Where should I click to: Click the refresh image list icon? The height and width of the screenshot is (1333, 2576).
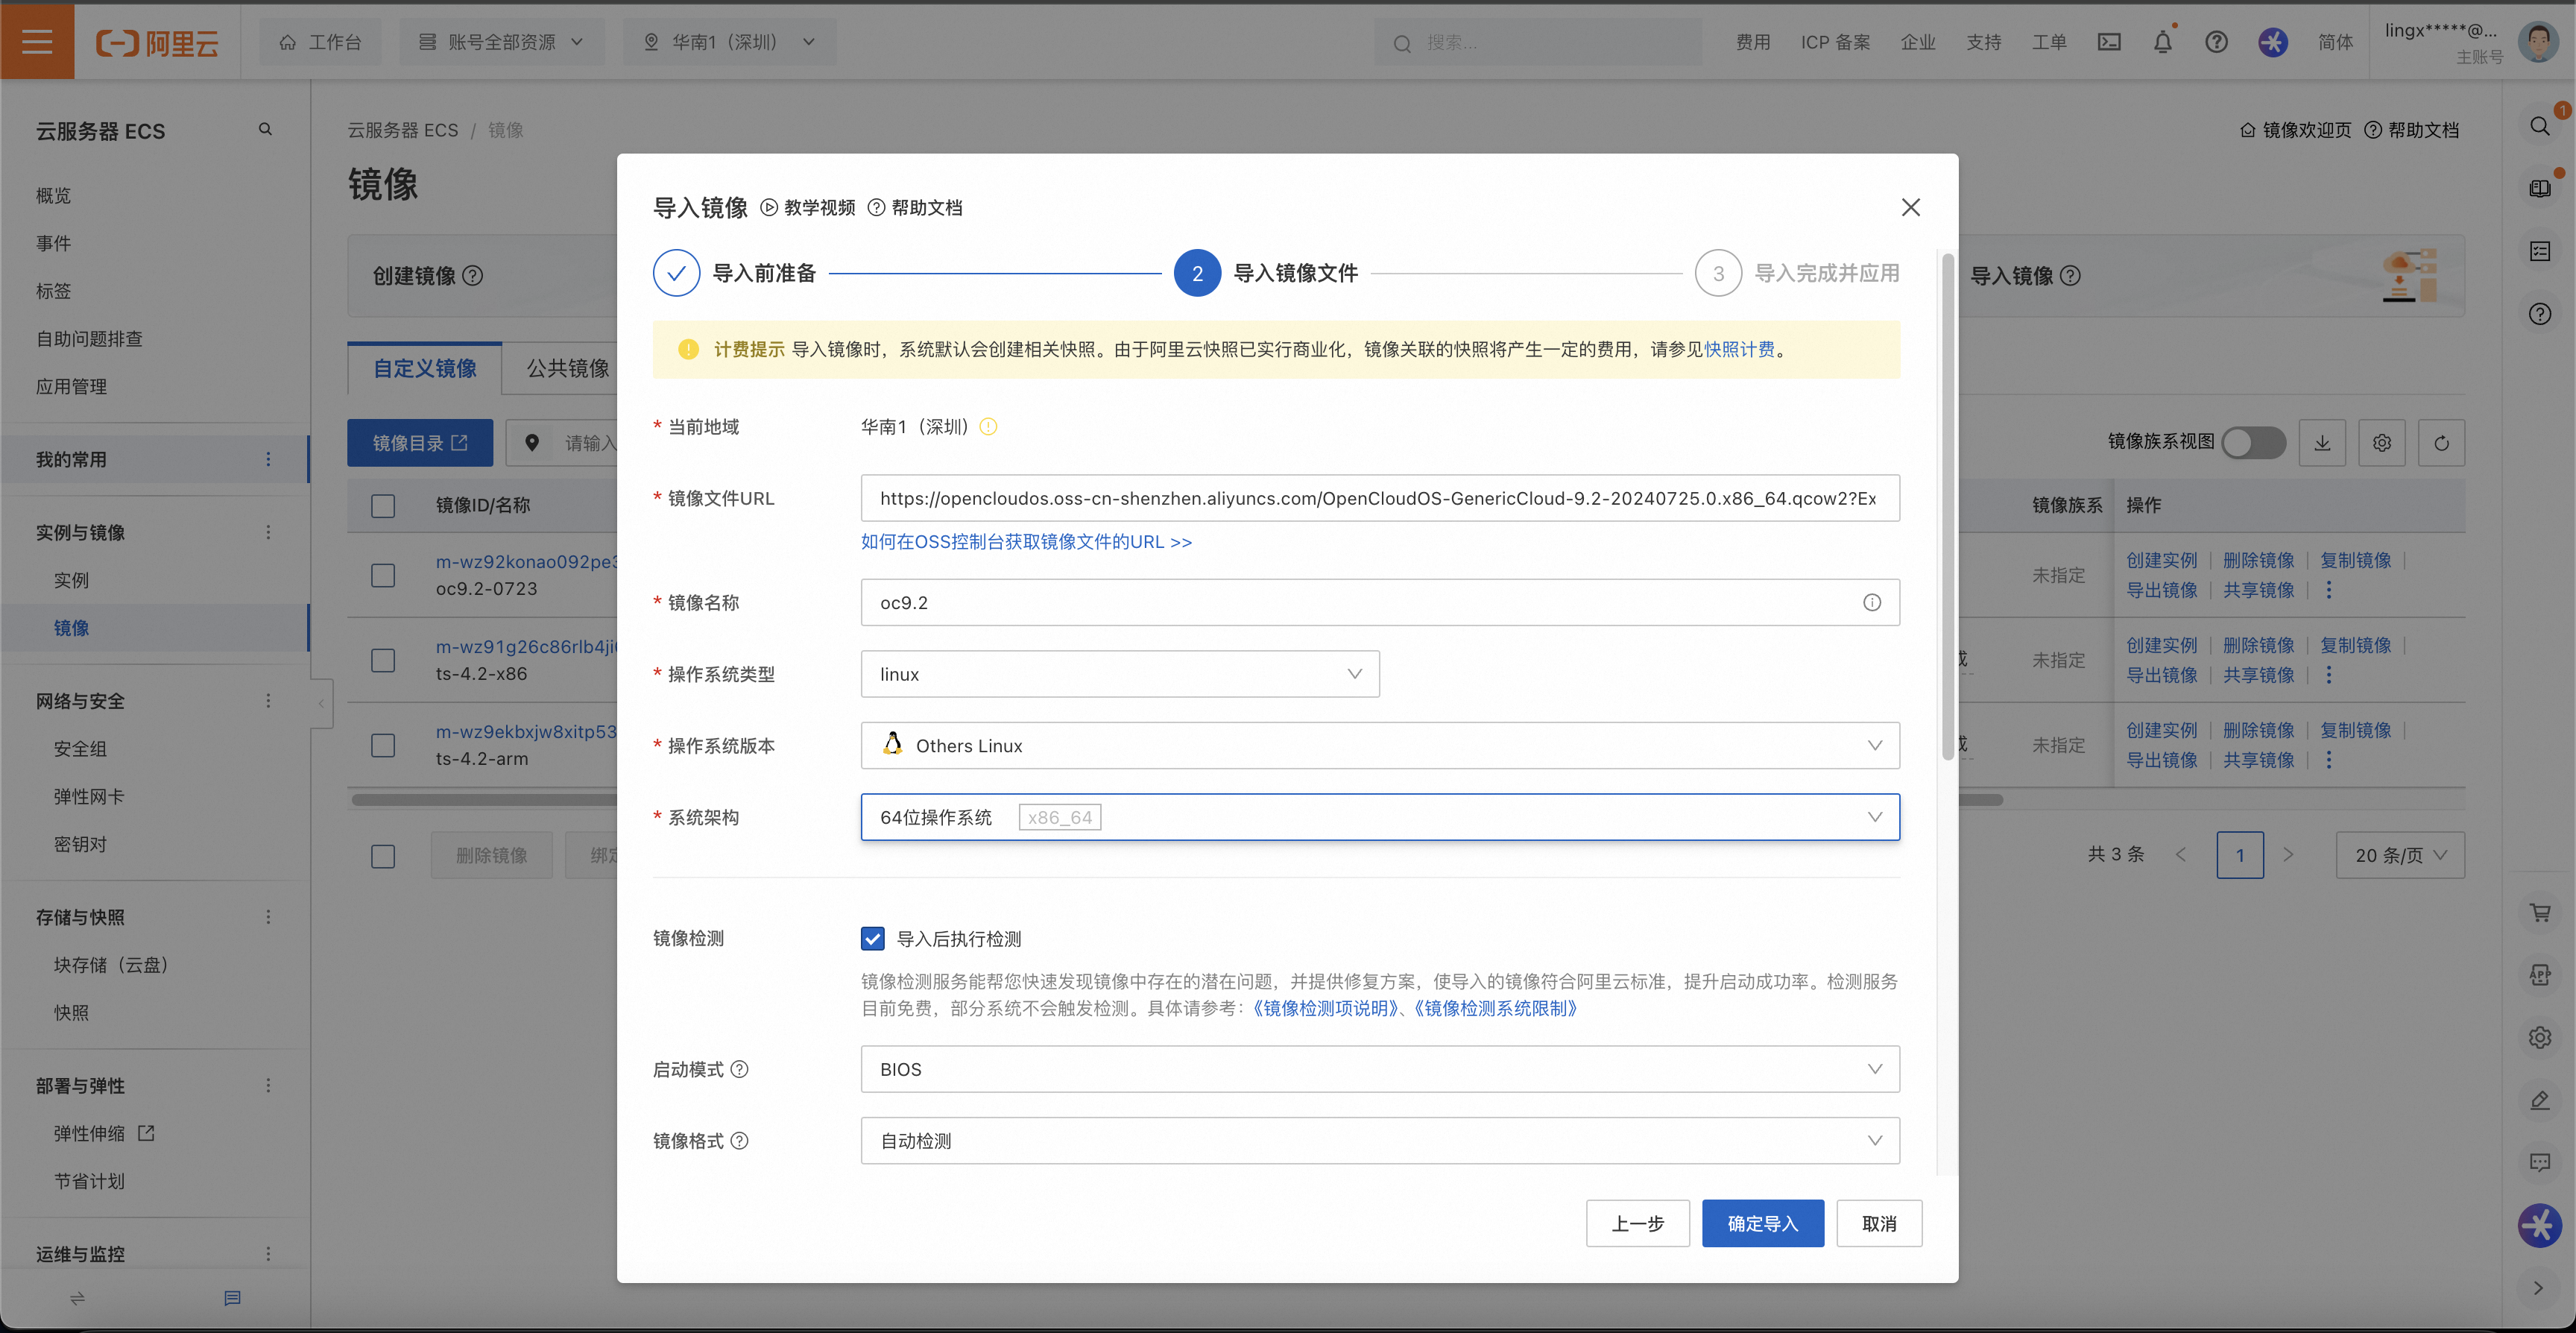click(2441, 443)
